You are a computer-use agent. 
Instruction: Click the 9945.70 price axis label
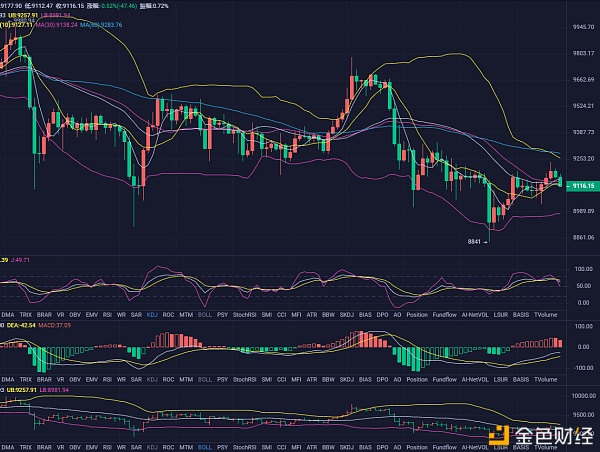[583, 27]
